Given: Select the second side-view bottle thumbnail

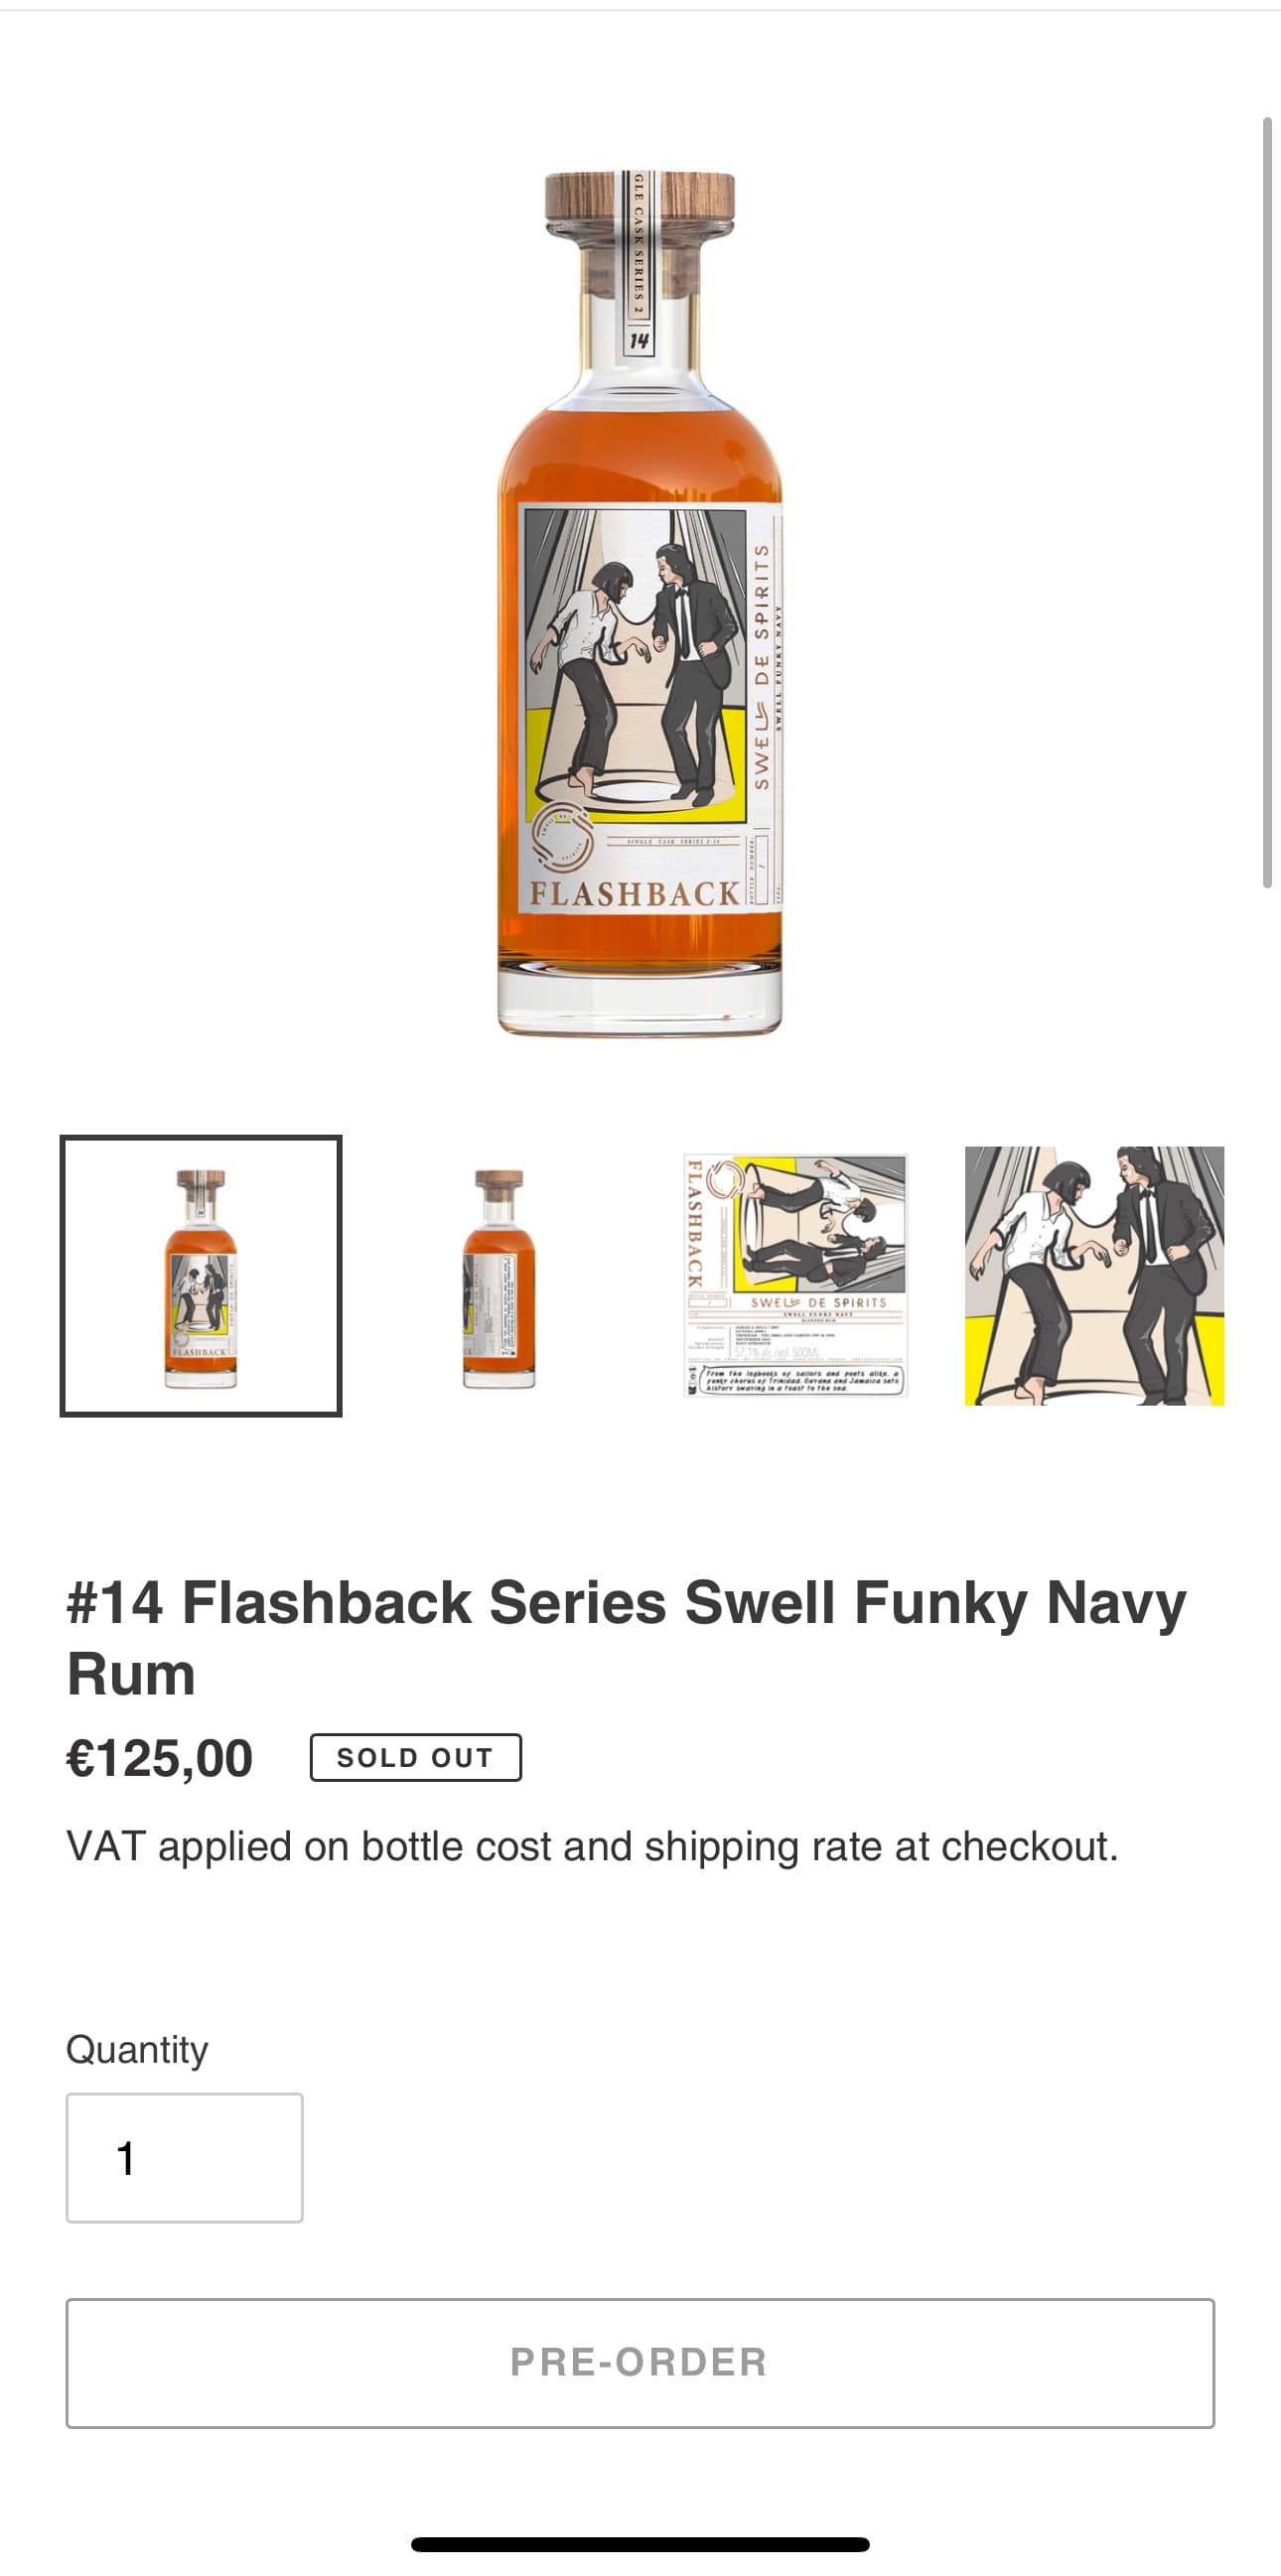Looking at the screenshot, I should point(499,1277).
